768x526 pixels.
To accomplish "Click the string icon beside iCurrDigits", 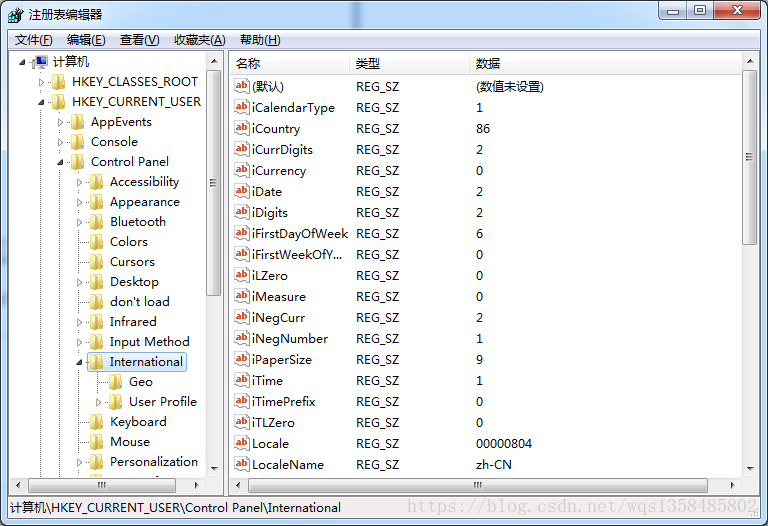I will (x=241, y=149).
